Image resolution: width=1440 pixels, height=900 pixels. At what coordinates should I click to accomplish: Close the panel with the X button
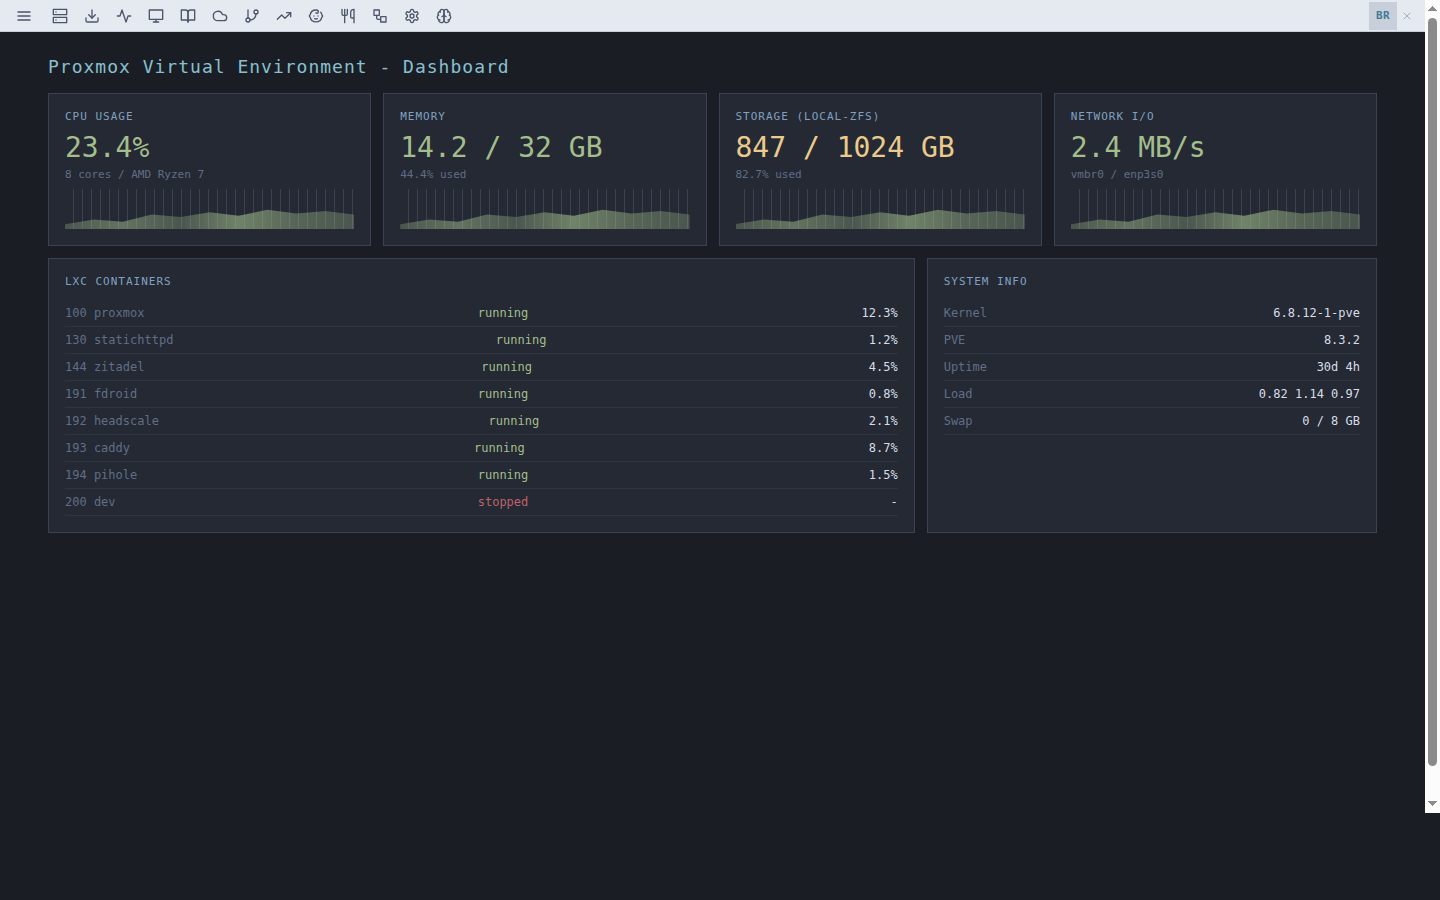(1407, 16)
